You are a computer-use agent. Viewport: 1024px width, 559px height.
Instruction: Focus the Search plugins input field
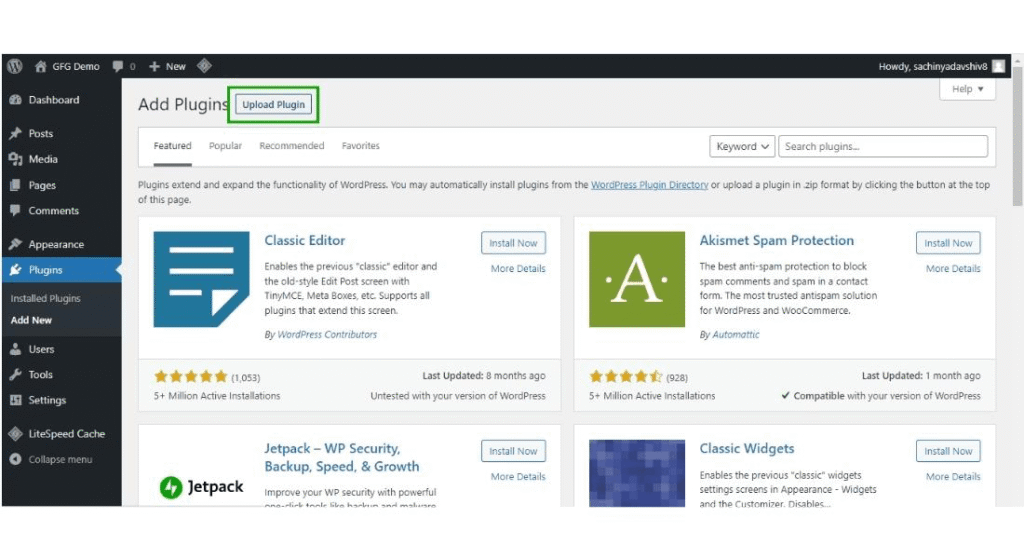pos(883,146)
